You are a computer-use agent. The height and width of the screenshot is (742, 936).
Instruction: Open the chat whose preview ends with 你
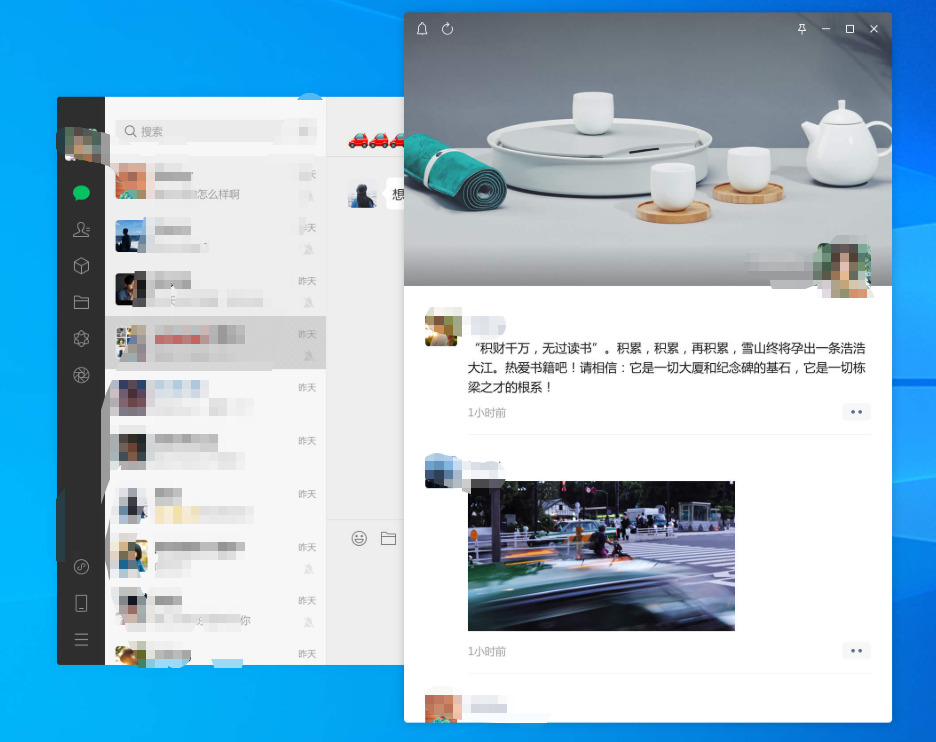(x=215, y=609)
